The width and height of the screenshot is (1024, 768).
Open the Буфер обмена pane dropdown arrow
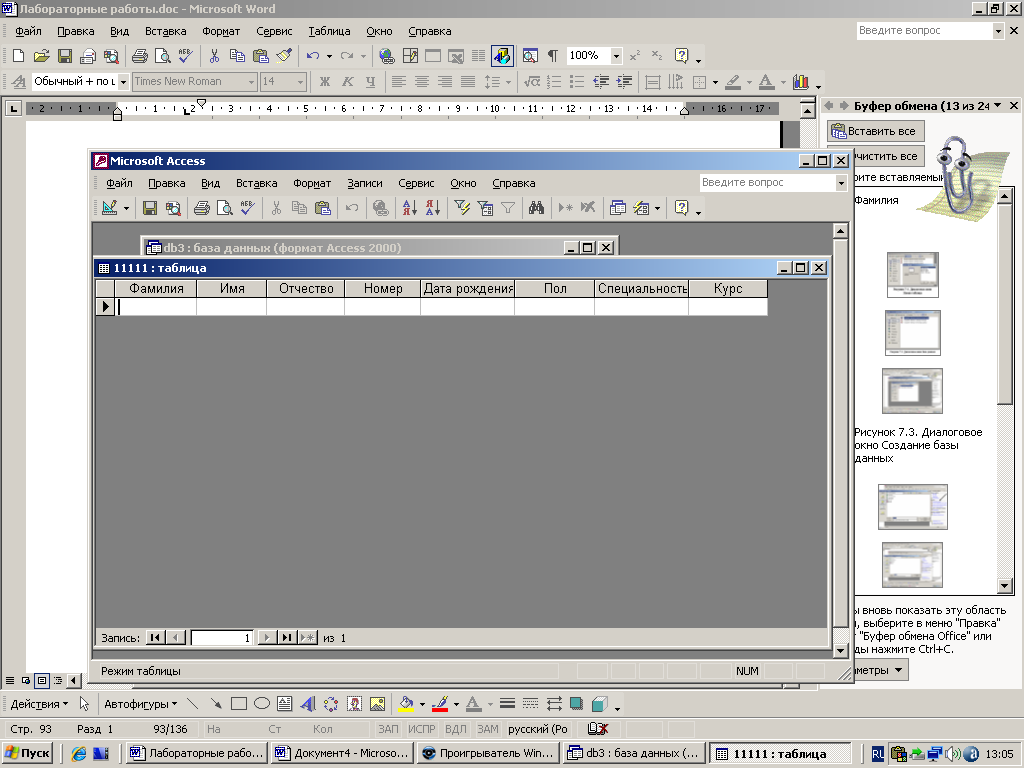[x=997, y=105]
